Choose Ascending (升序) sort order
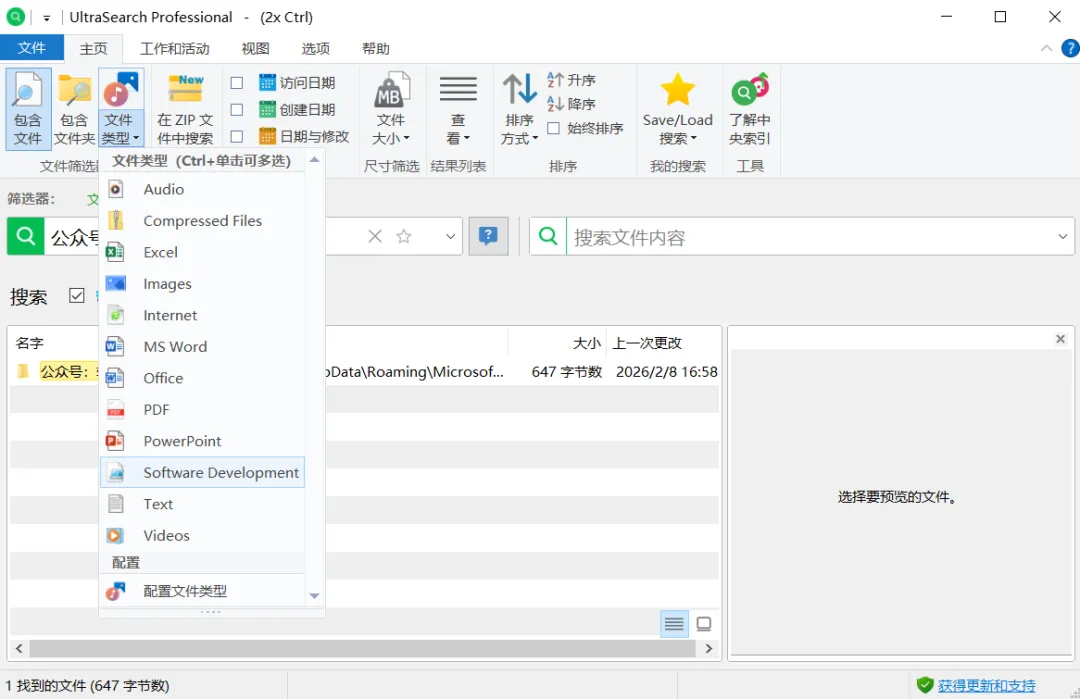The height and width of the screenshot is (699, 1080). point(572,80)
